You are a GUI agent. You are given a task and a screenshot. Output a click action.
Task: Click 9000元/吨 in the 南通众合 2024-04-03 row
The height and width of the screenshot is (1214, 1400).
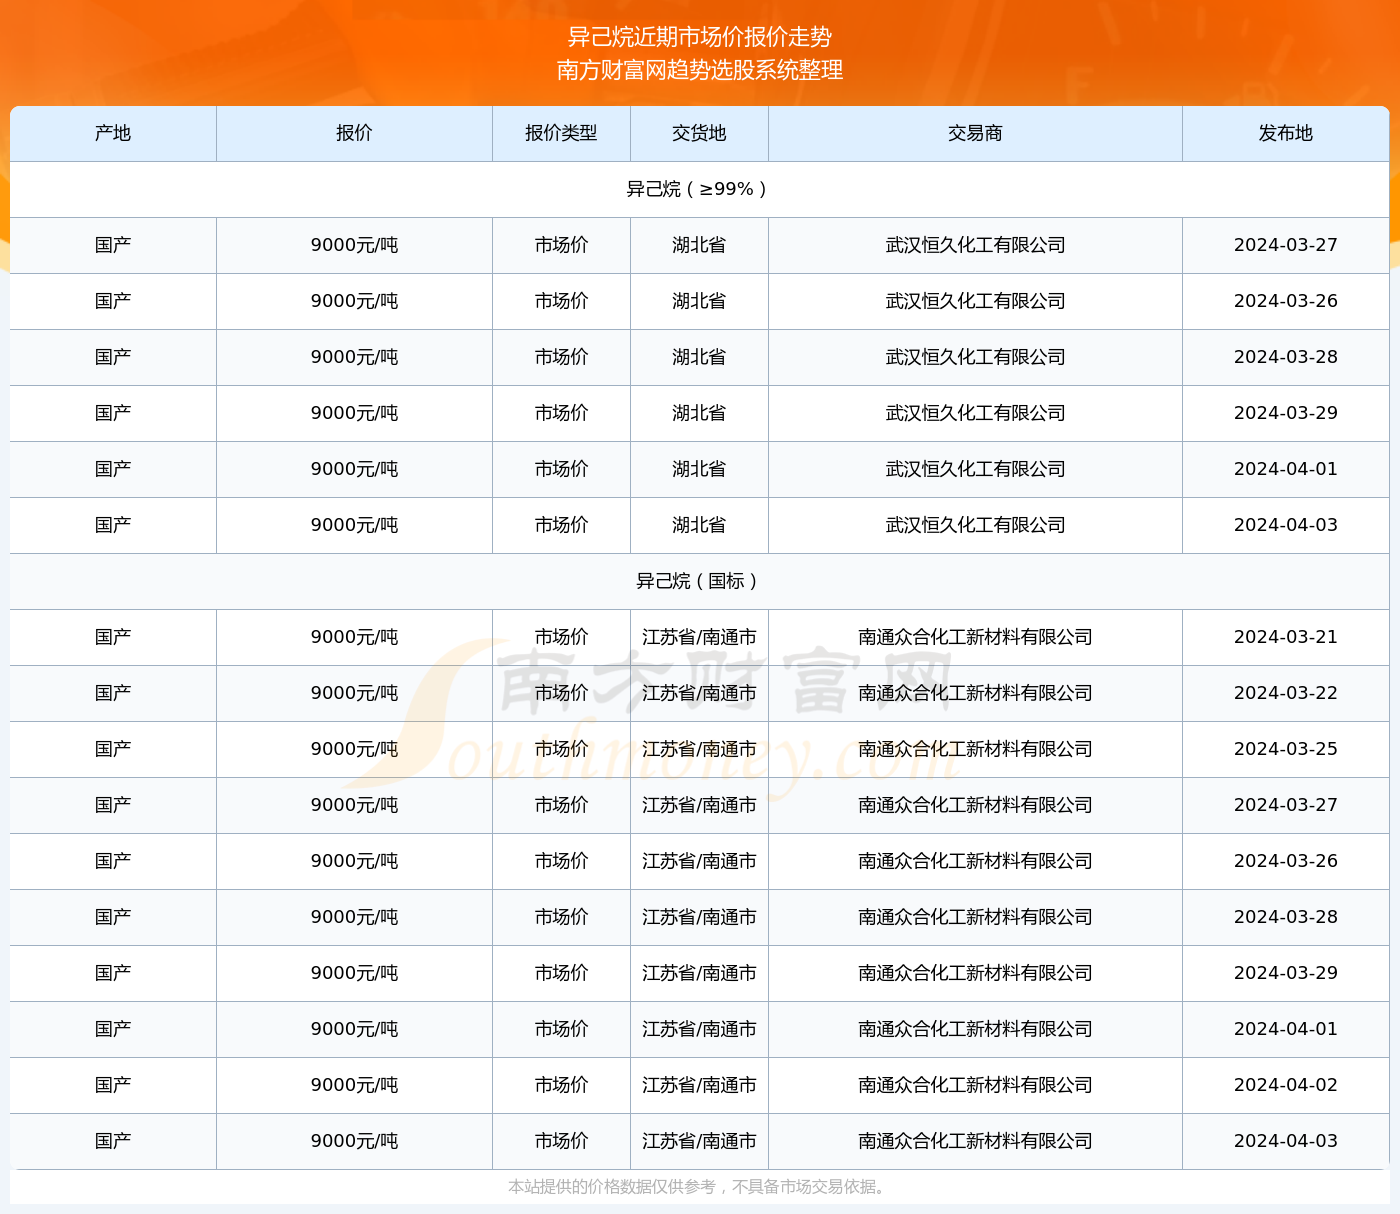354,1141
